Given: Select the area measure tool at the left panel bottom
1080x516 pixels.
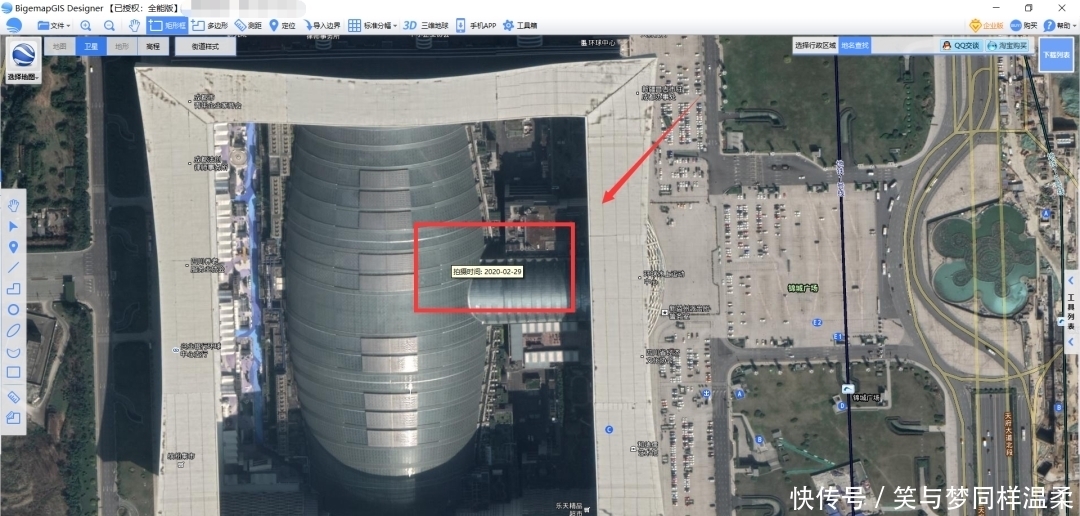Looking at the screenshot, I should [x=13, y=417].
